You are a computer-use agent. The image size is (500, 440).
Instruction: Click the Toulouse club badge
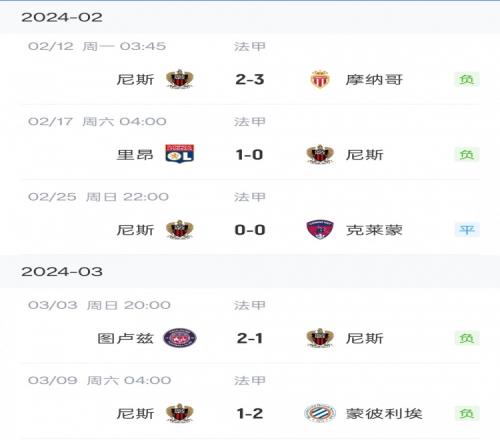point(180,338)
